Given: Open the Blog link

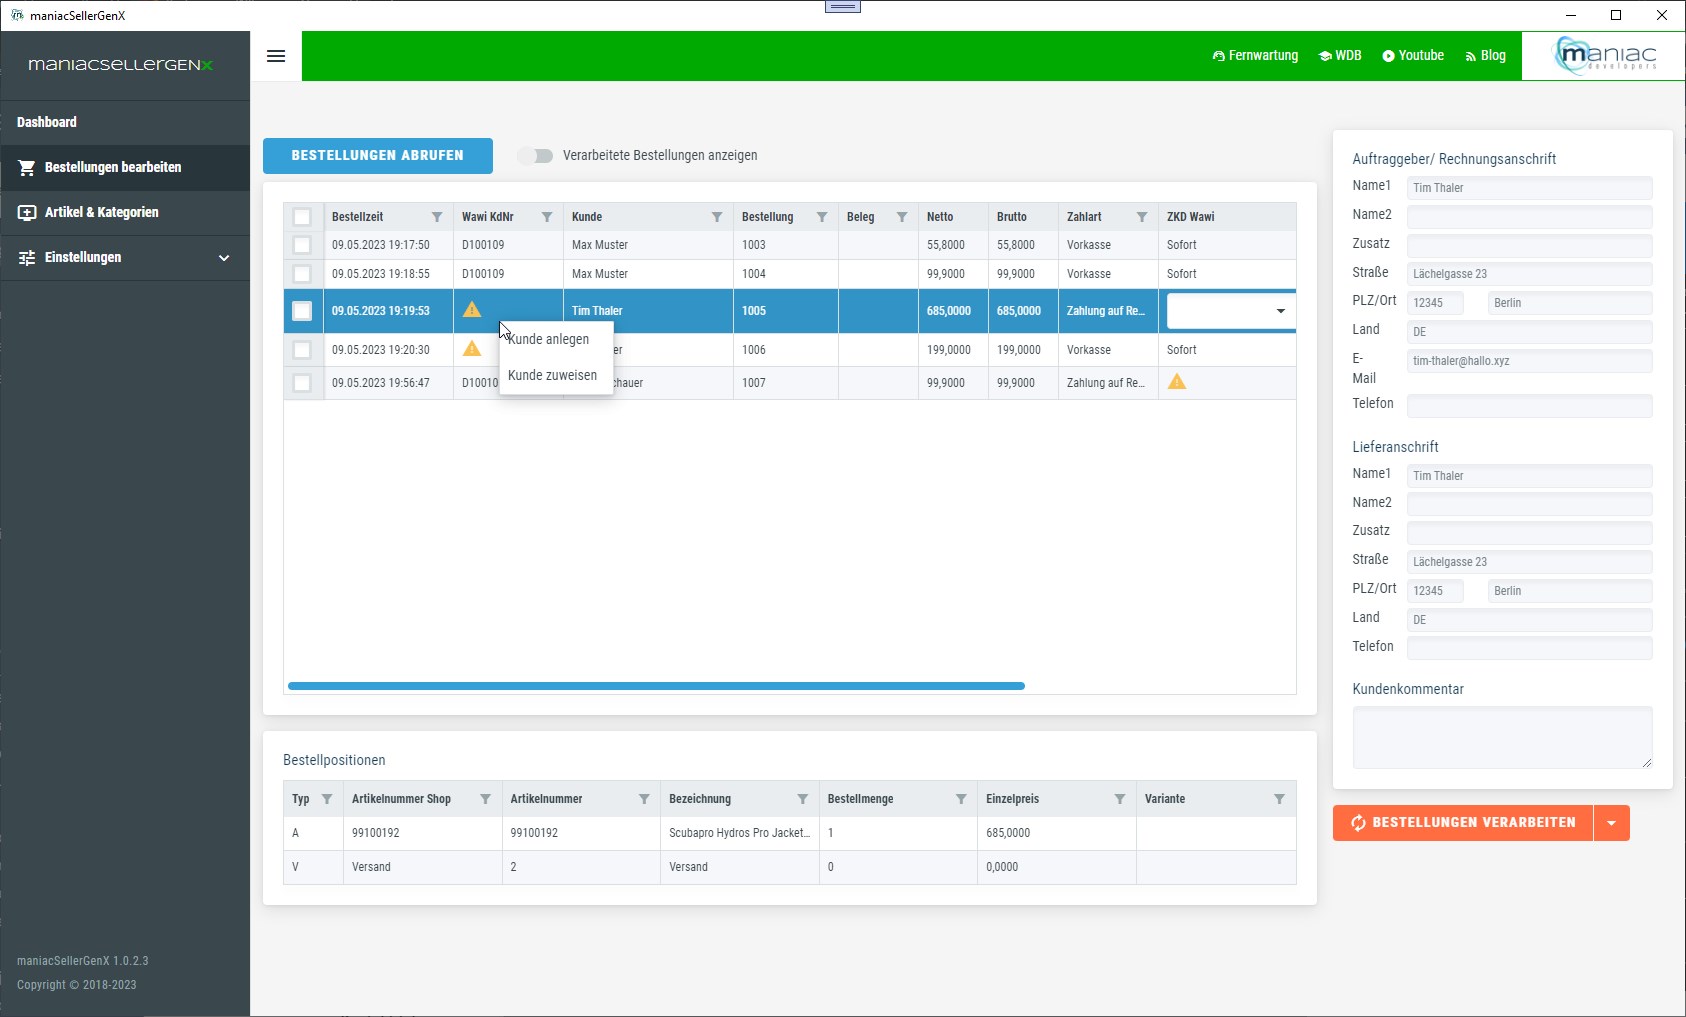Looking at the screenshot, I should [x=1485, y=56].
